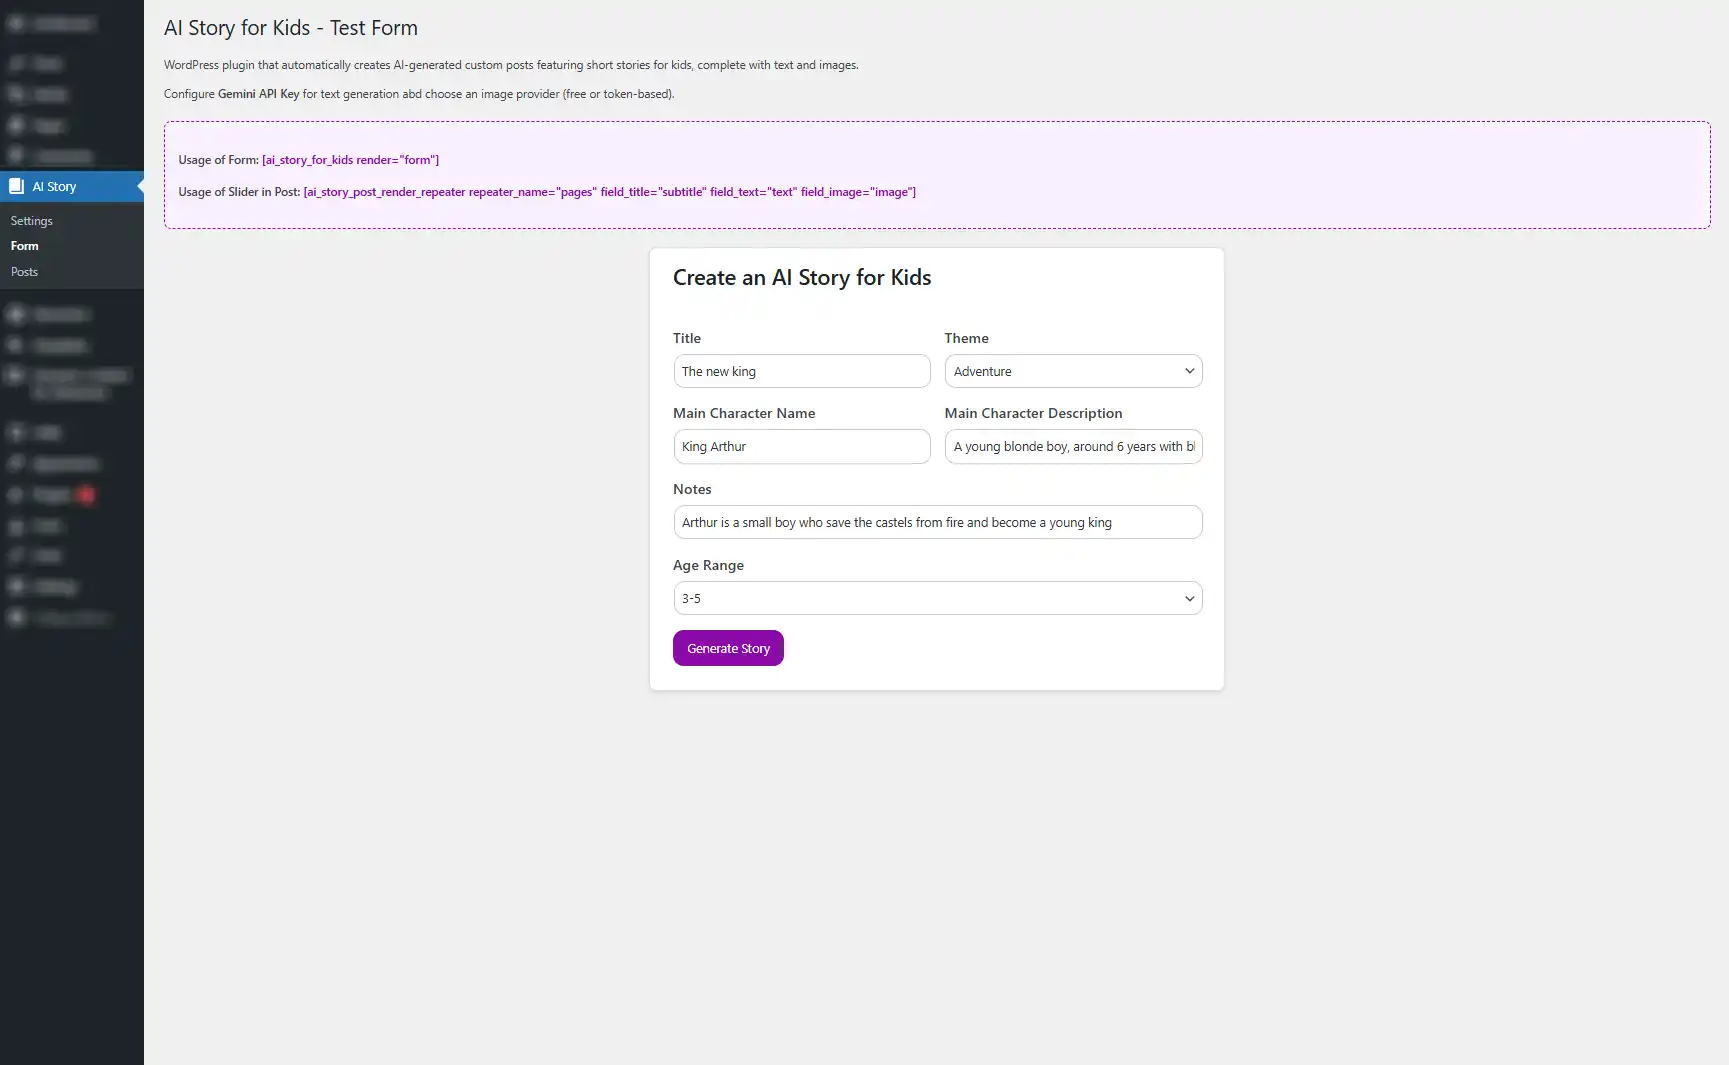Switch to the Form submenu item
The image size is (1729, 1065).
pos(24,246)
